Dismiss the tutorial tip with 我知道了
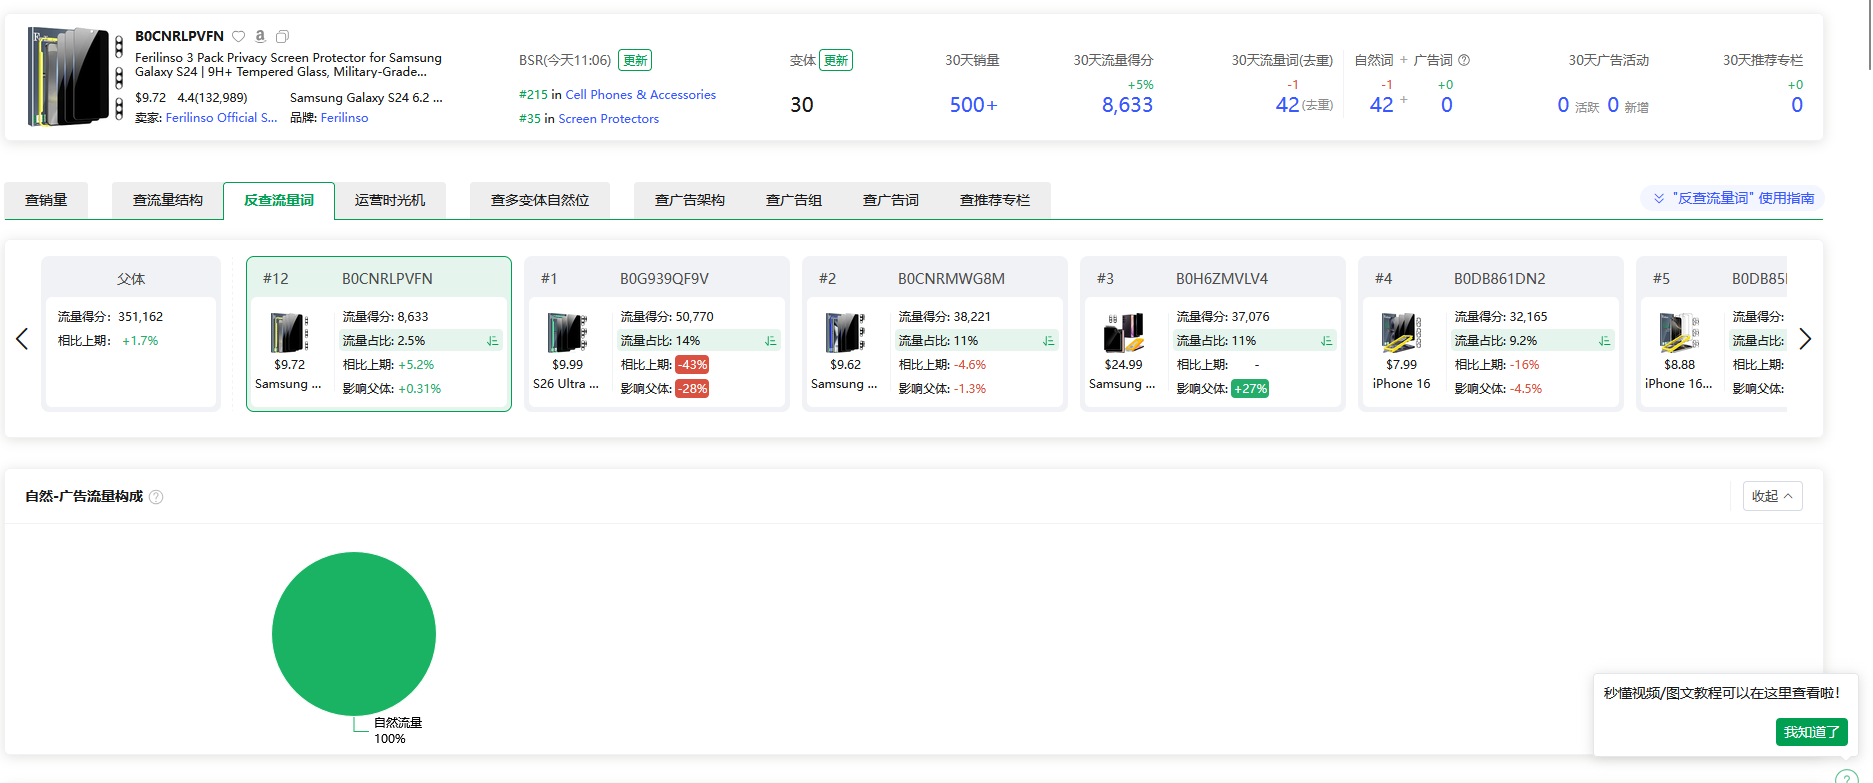 [1812, 732]
